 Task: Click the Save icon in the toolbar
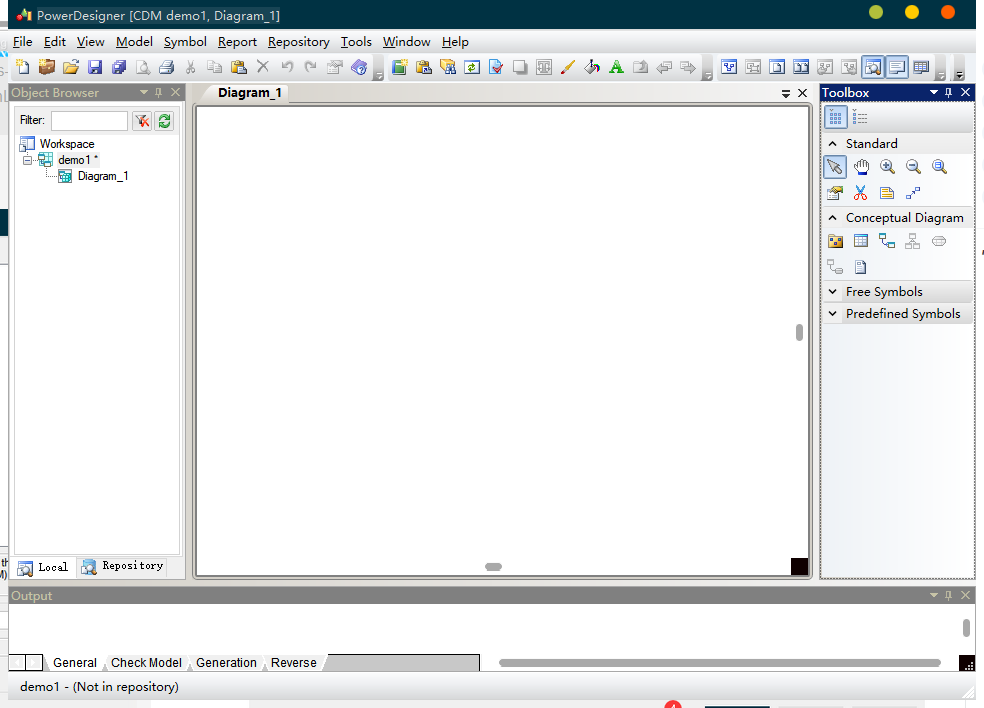(95, 67)
